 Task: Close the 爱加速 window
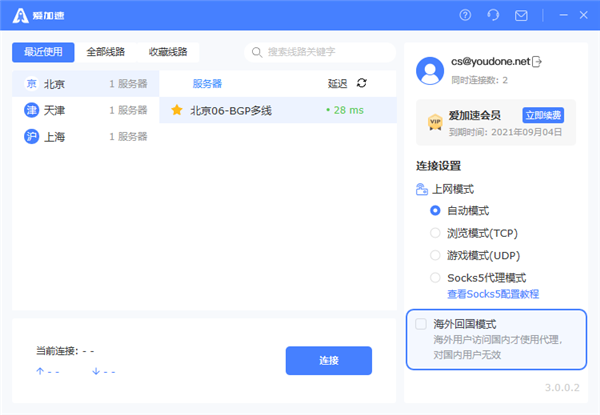584,15
